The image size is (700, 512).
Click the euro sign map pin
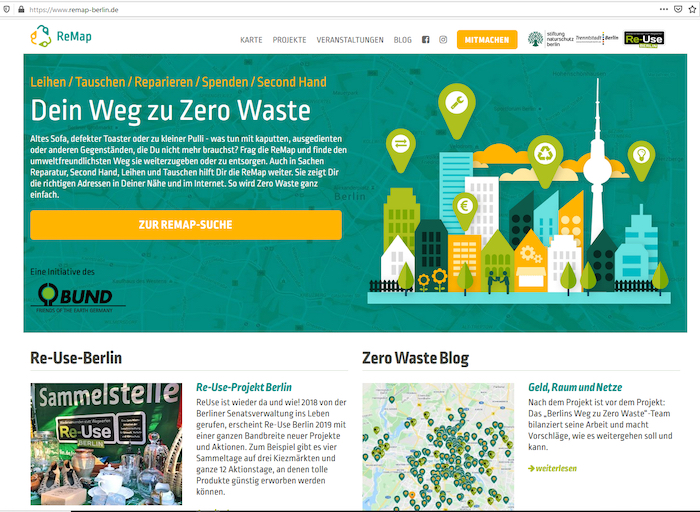pos(465,211)
